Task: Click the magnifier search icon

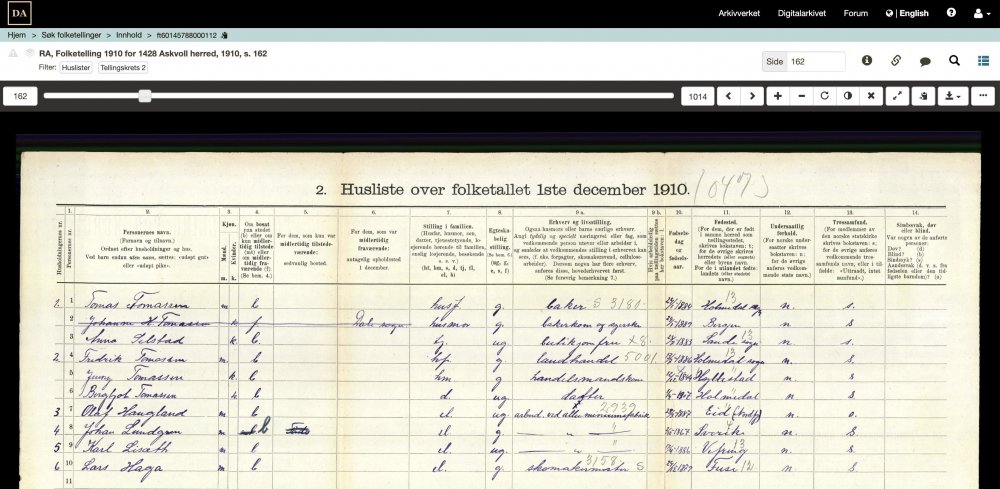Action: click(x=954, y=61)
